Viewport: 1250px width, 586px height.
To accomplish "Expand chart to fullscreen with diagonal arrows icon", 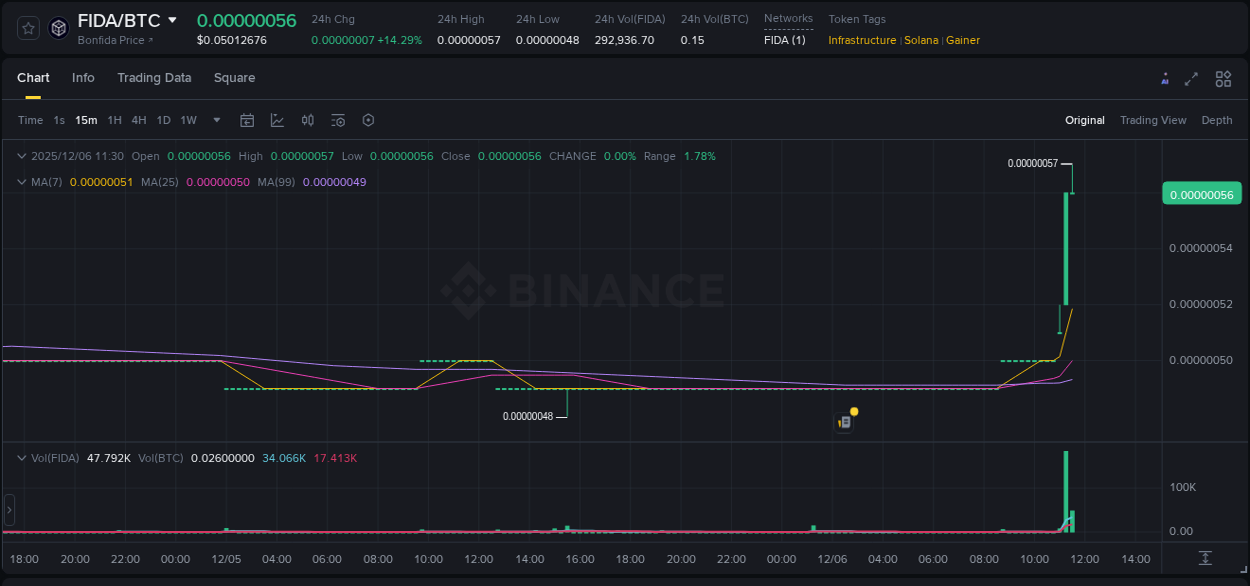I will [1192, 78].
